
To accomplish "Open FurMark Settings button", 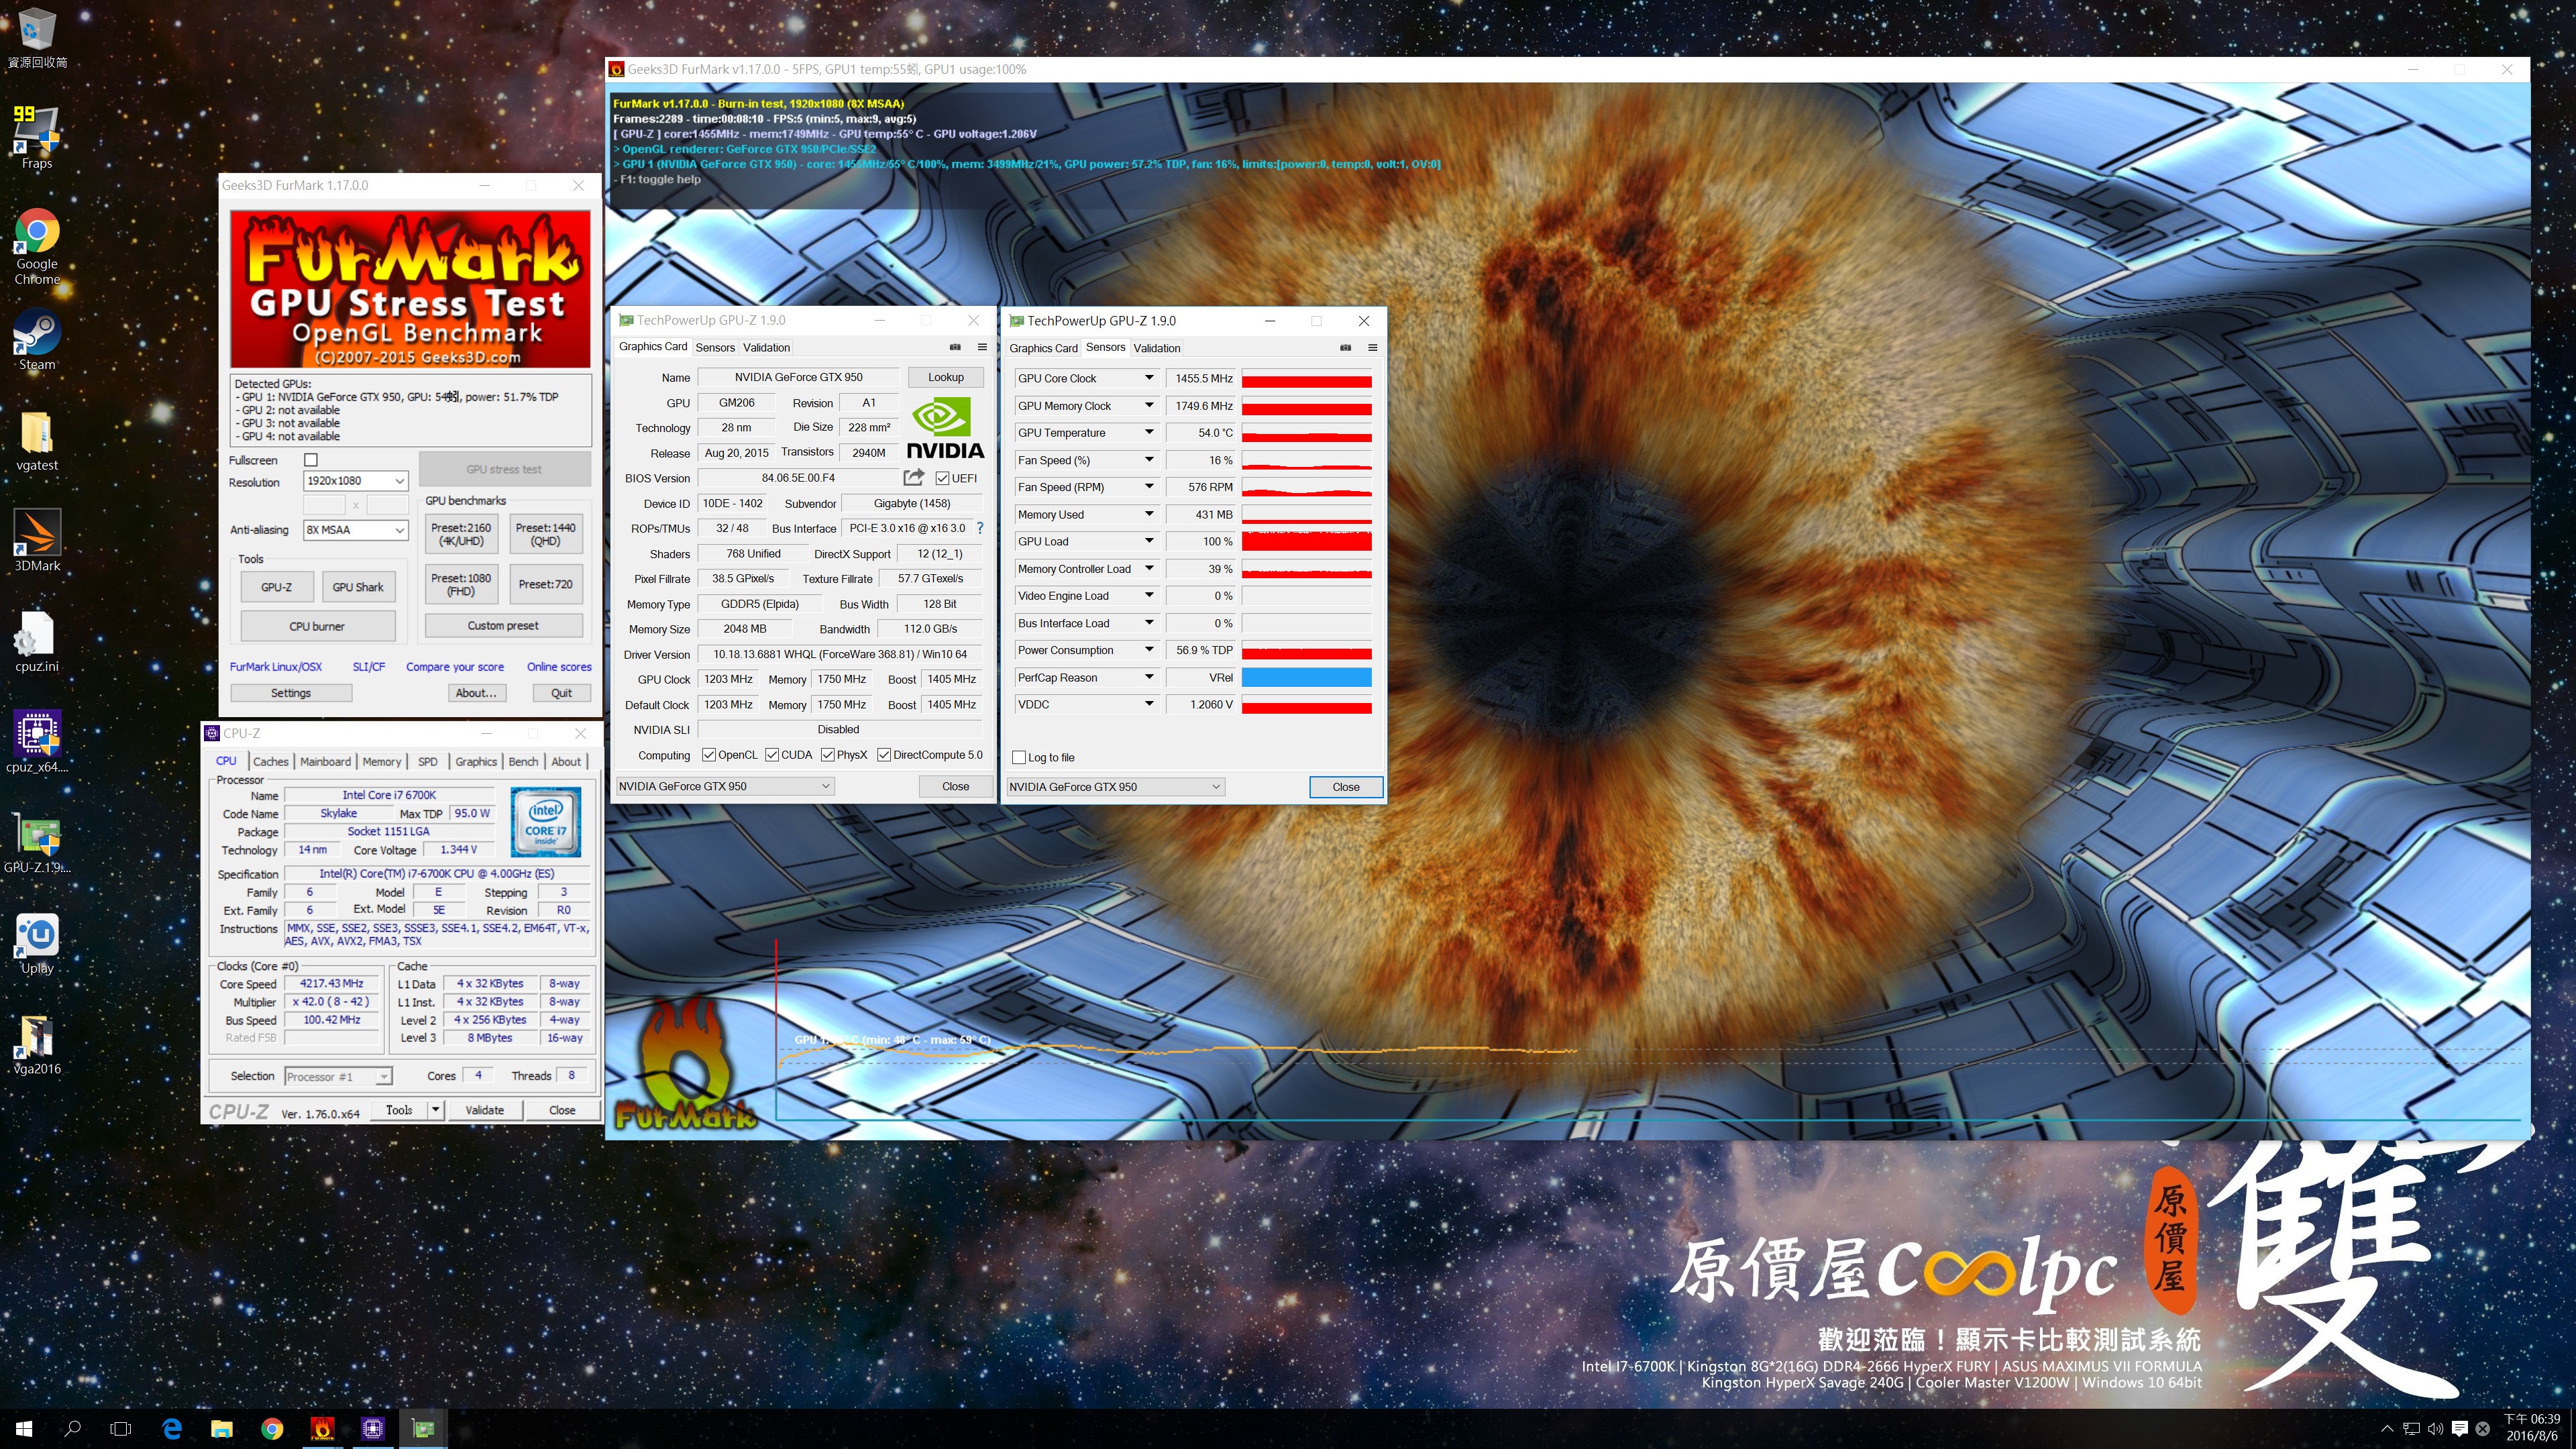I will 291,693.
